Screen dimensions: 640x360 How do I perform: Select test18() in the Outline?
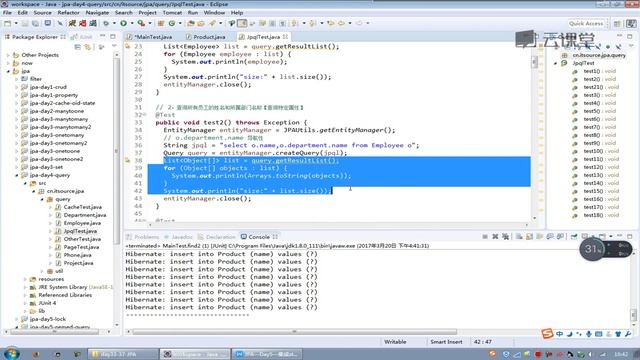point(601,215)
